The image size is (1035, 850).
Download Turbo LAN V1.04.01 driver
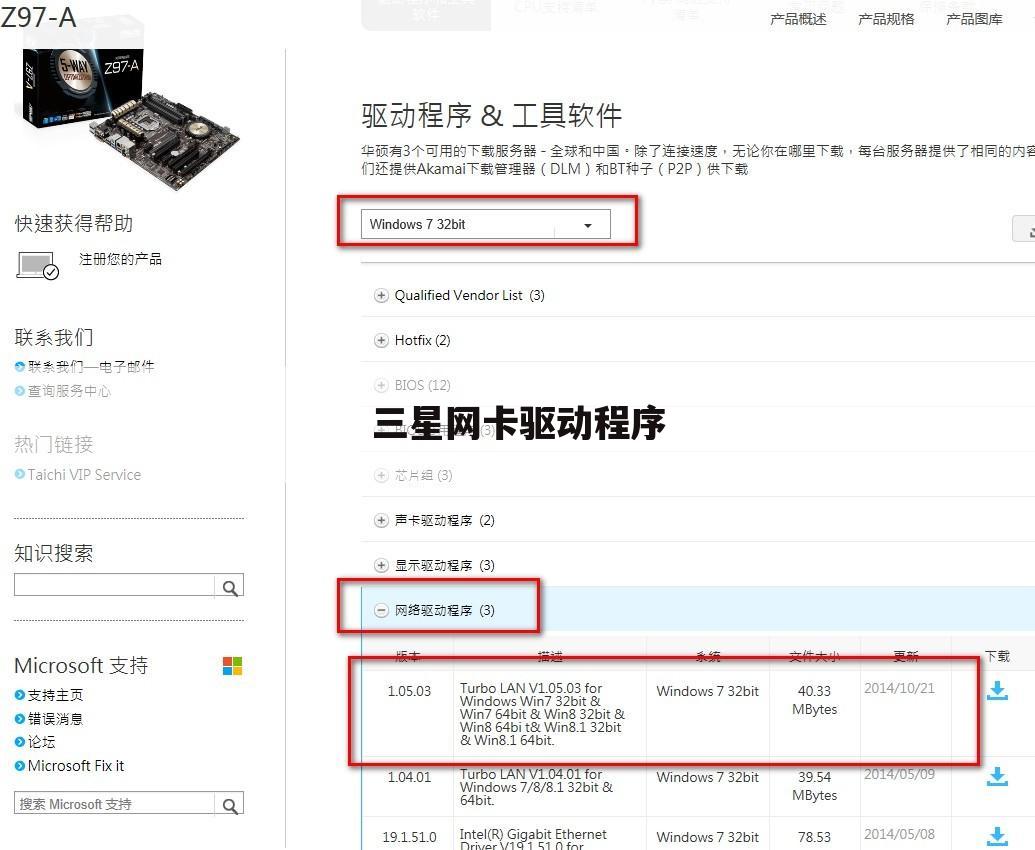pyautogui.click(x=997, y=777)
